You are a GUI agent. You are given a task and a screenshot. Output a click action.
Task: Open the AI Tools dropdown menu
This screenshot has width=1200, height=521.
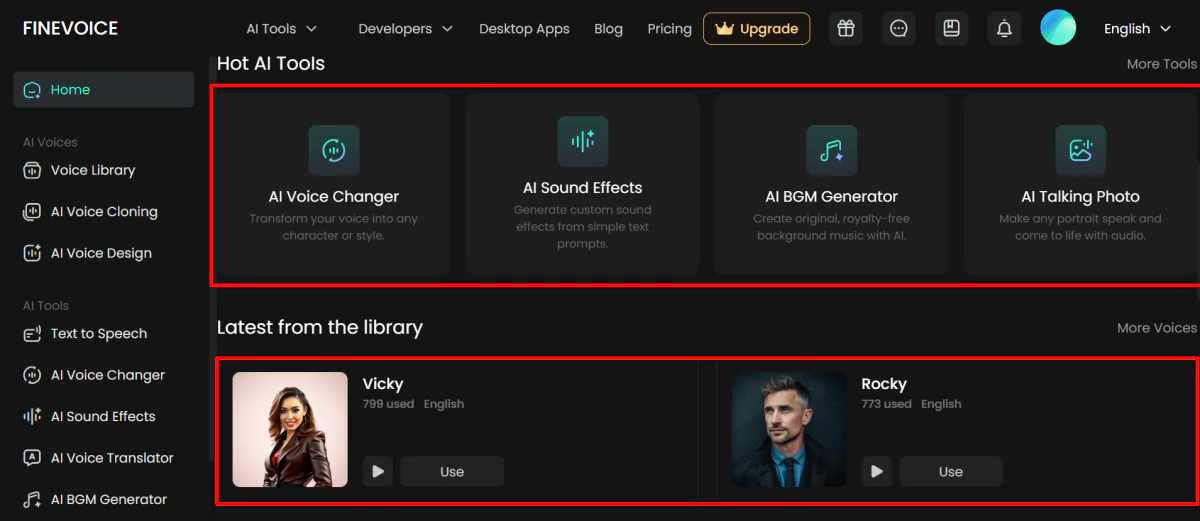pyautogui.click(x=282, y=29)
